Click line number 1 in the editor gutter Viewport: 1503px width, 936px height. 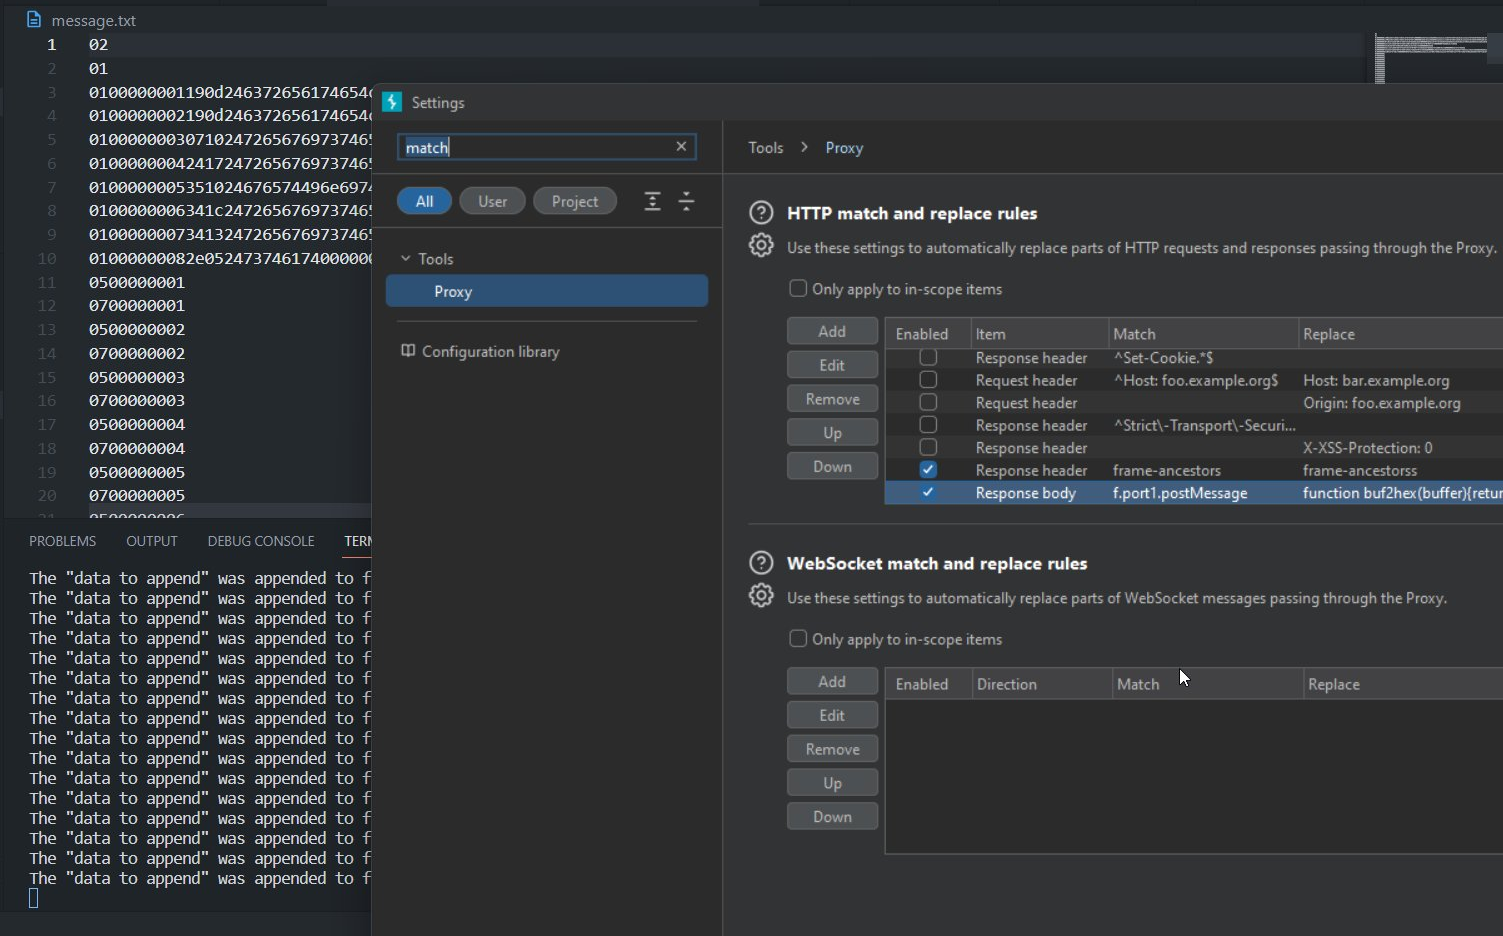click(x=51, y=44)
